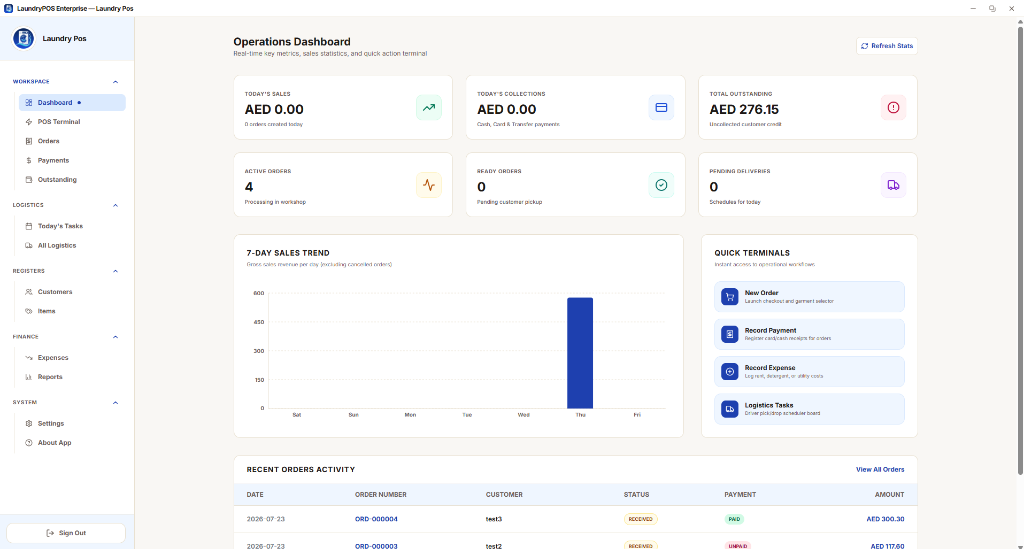Click the Sign Out button
The height and width of the screenshot is (549, 1024).
(66, 533)
